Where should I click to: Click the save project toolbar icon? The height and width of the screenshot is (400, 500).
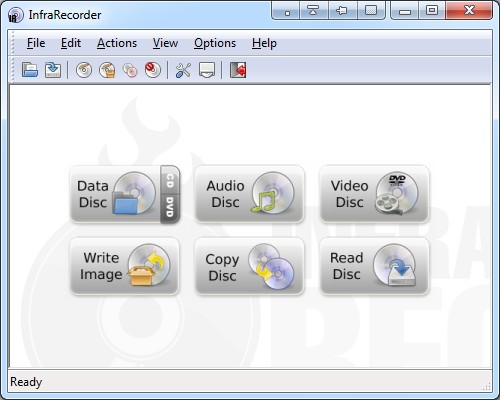tap(53, 70)
